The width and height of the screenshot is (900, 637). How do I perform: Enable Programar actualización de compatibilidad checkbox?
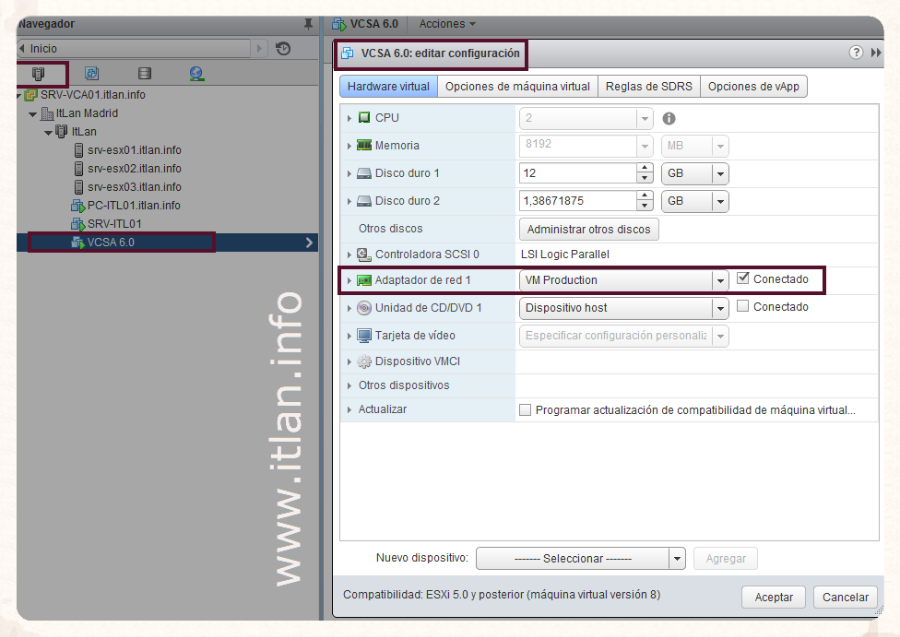(x=525, y=410)
